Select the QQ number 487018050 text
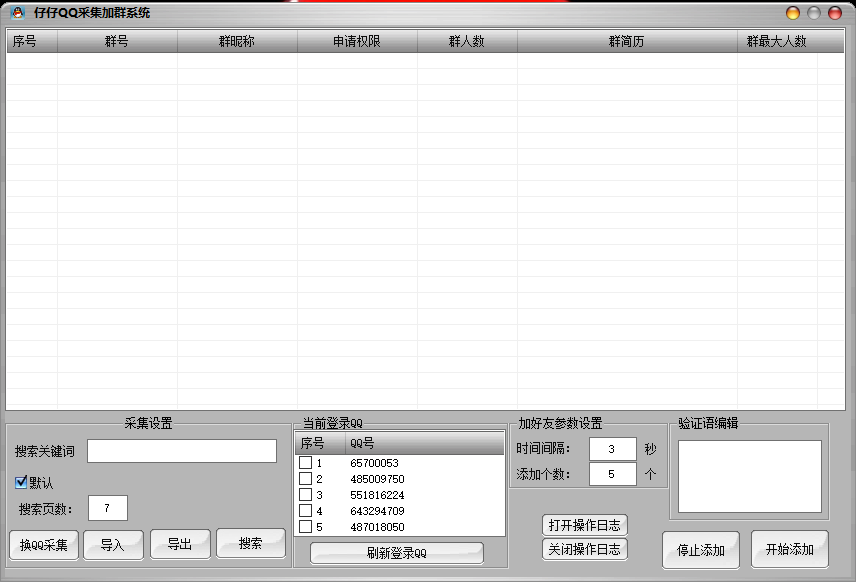Image resolution: width=856 pixels, height=582 pixels. (377, 527)
